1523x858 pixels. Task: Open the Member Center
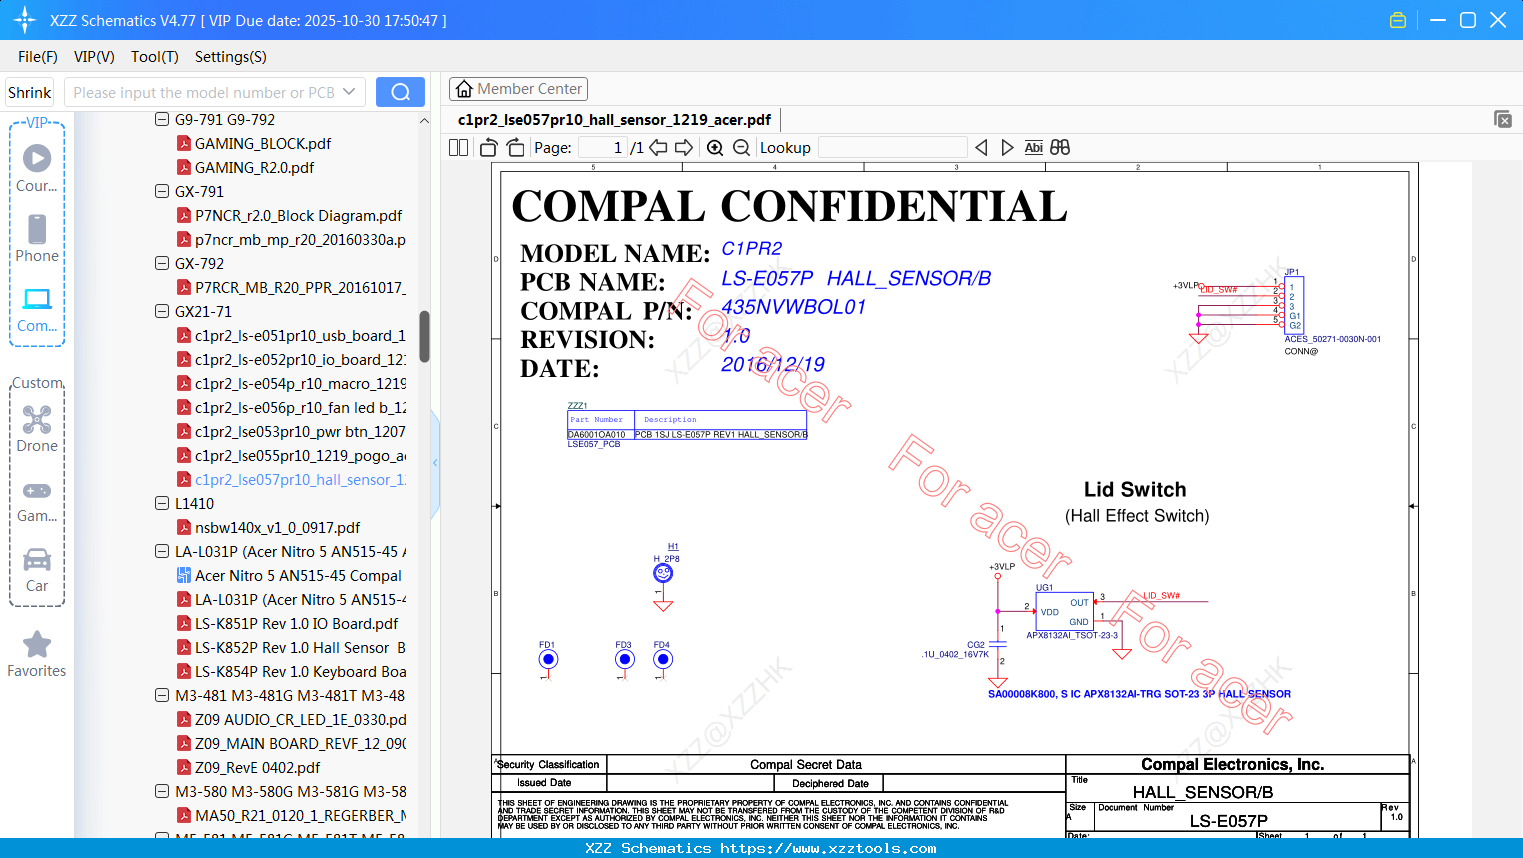click(518, 89)
